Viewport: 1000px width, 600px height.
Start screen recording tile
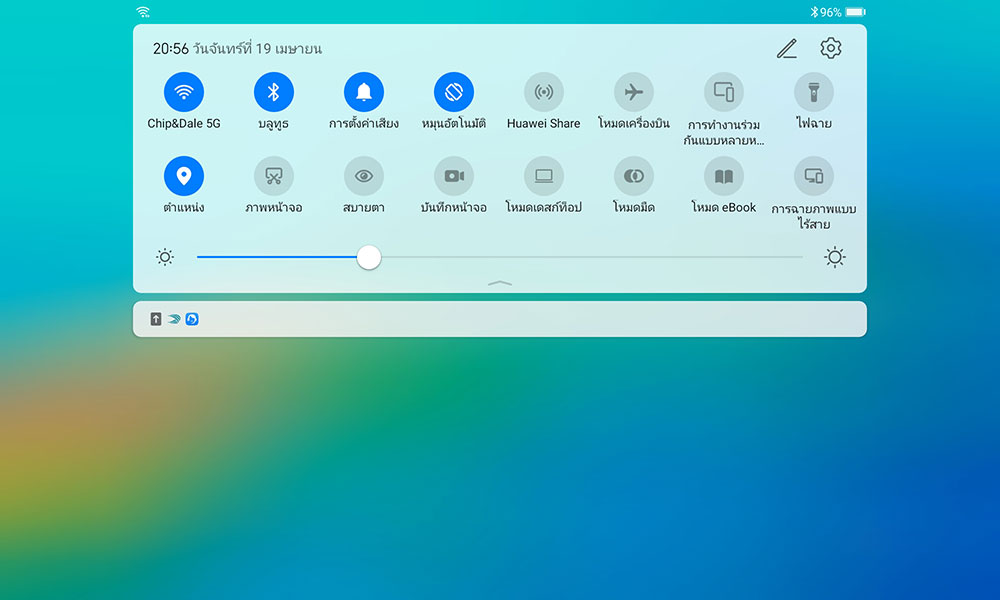click(453, 176)
